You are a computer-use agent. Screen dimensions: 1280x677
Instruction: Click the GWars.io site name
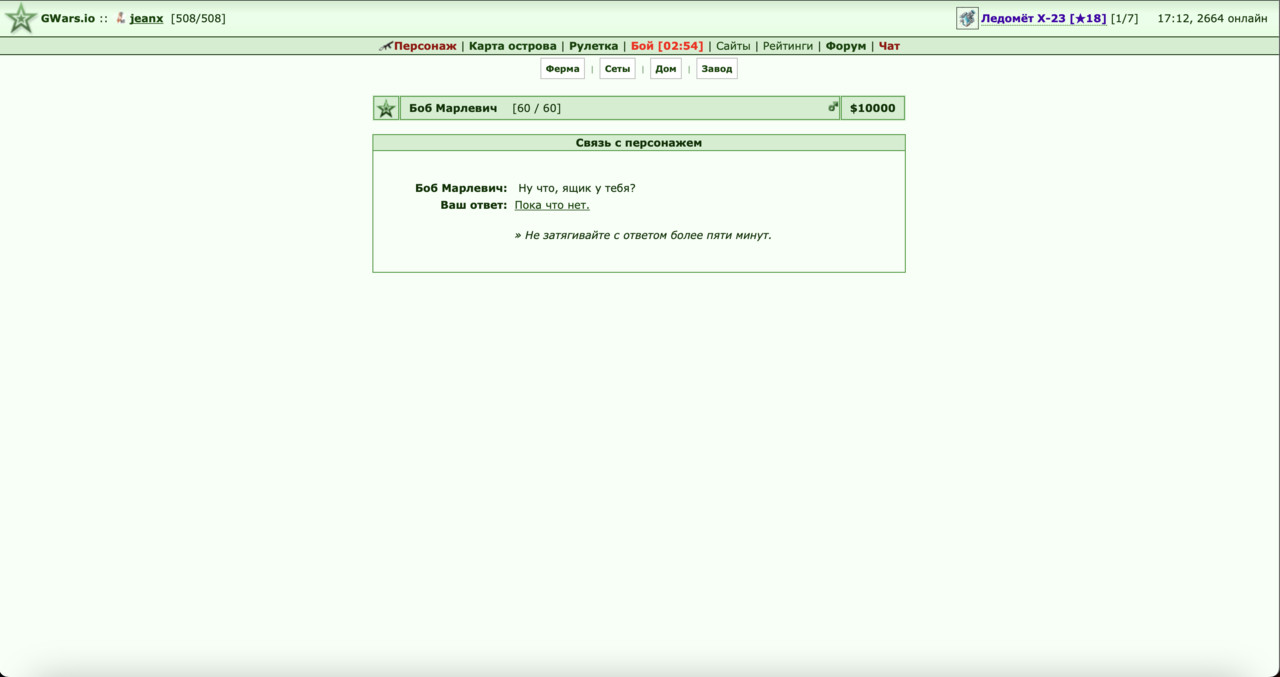[68, 18]
